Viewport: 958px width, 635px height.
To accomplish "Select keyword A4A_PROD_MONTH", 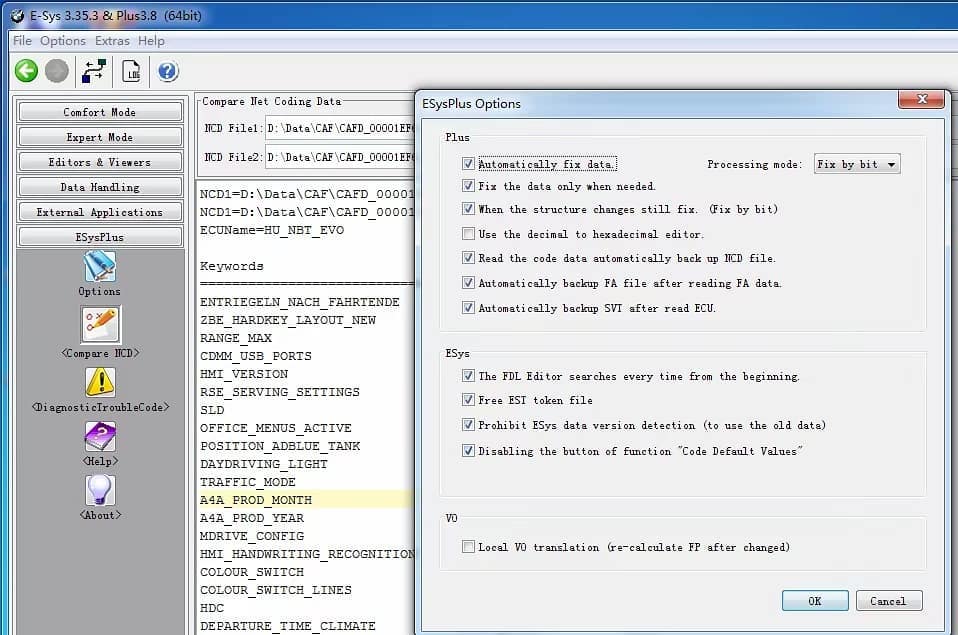I will point(255,499).
